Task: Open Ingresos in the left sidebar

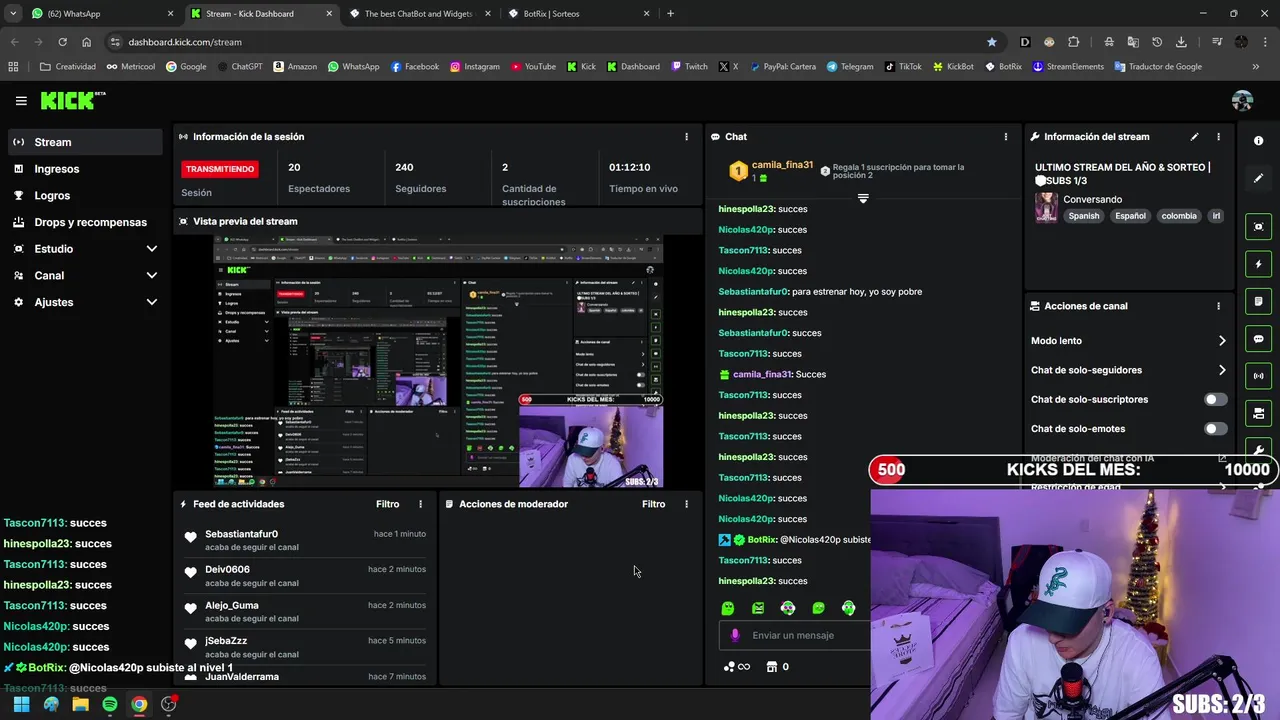Action: (84, 169)
